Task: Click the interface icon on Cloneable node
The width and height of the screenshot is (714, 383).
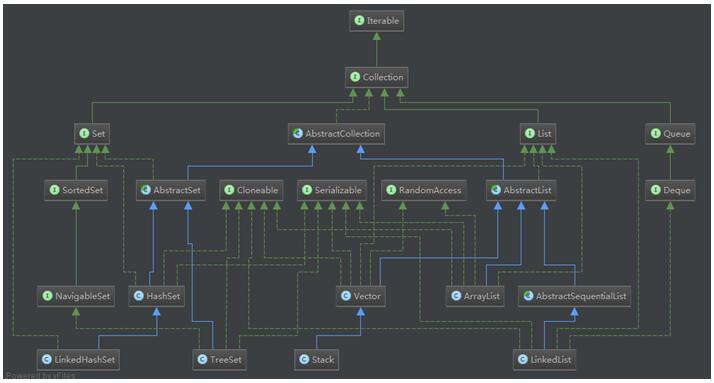Action: [x=229, y=190]
